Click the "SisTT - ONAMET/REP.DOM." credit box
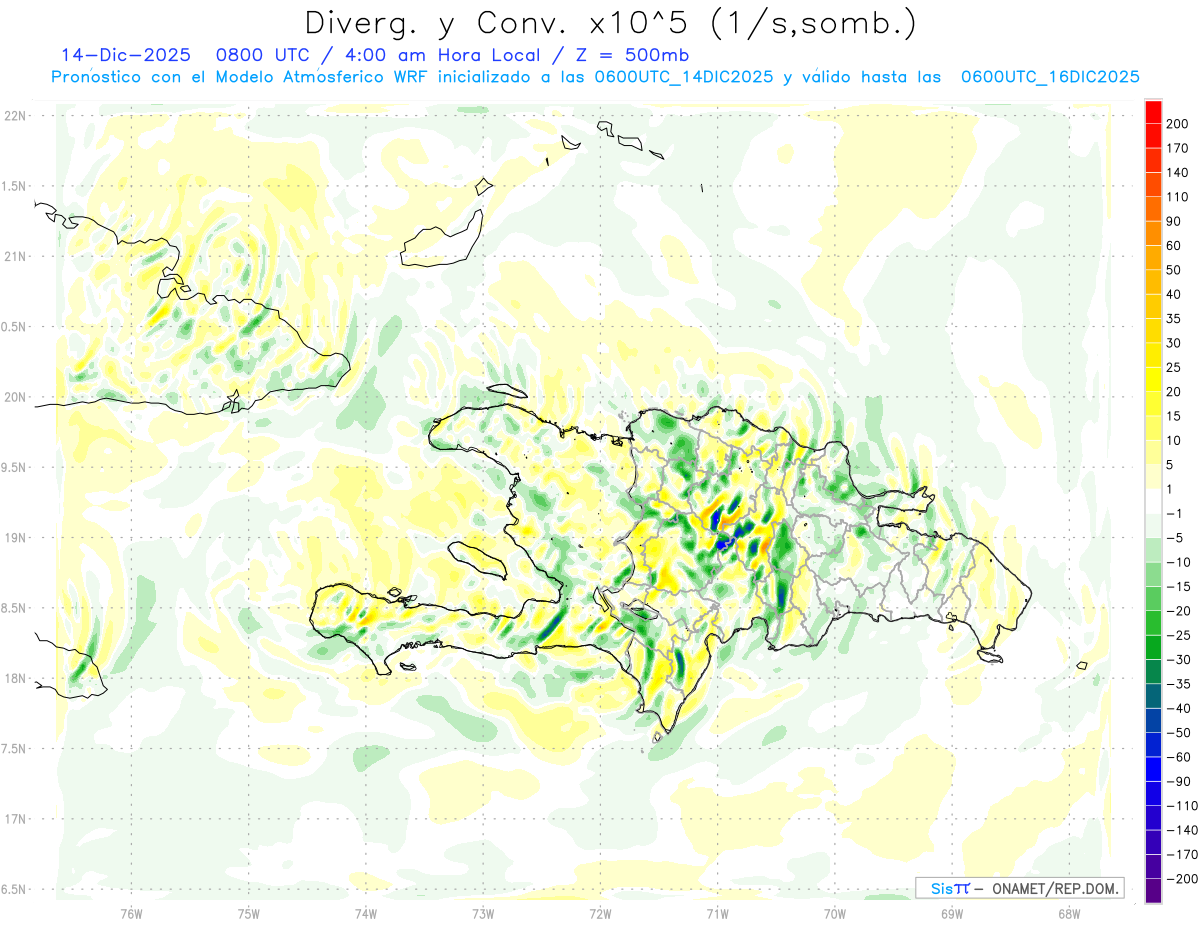 point(1019,888)
